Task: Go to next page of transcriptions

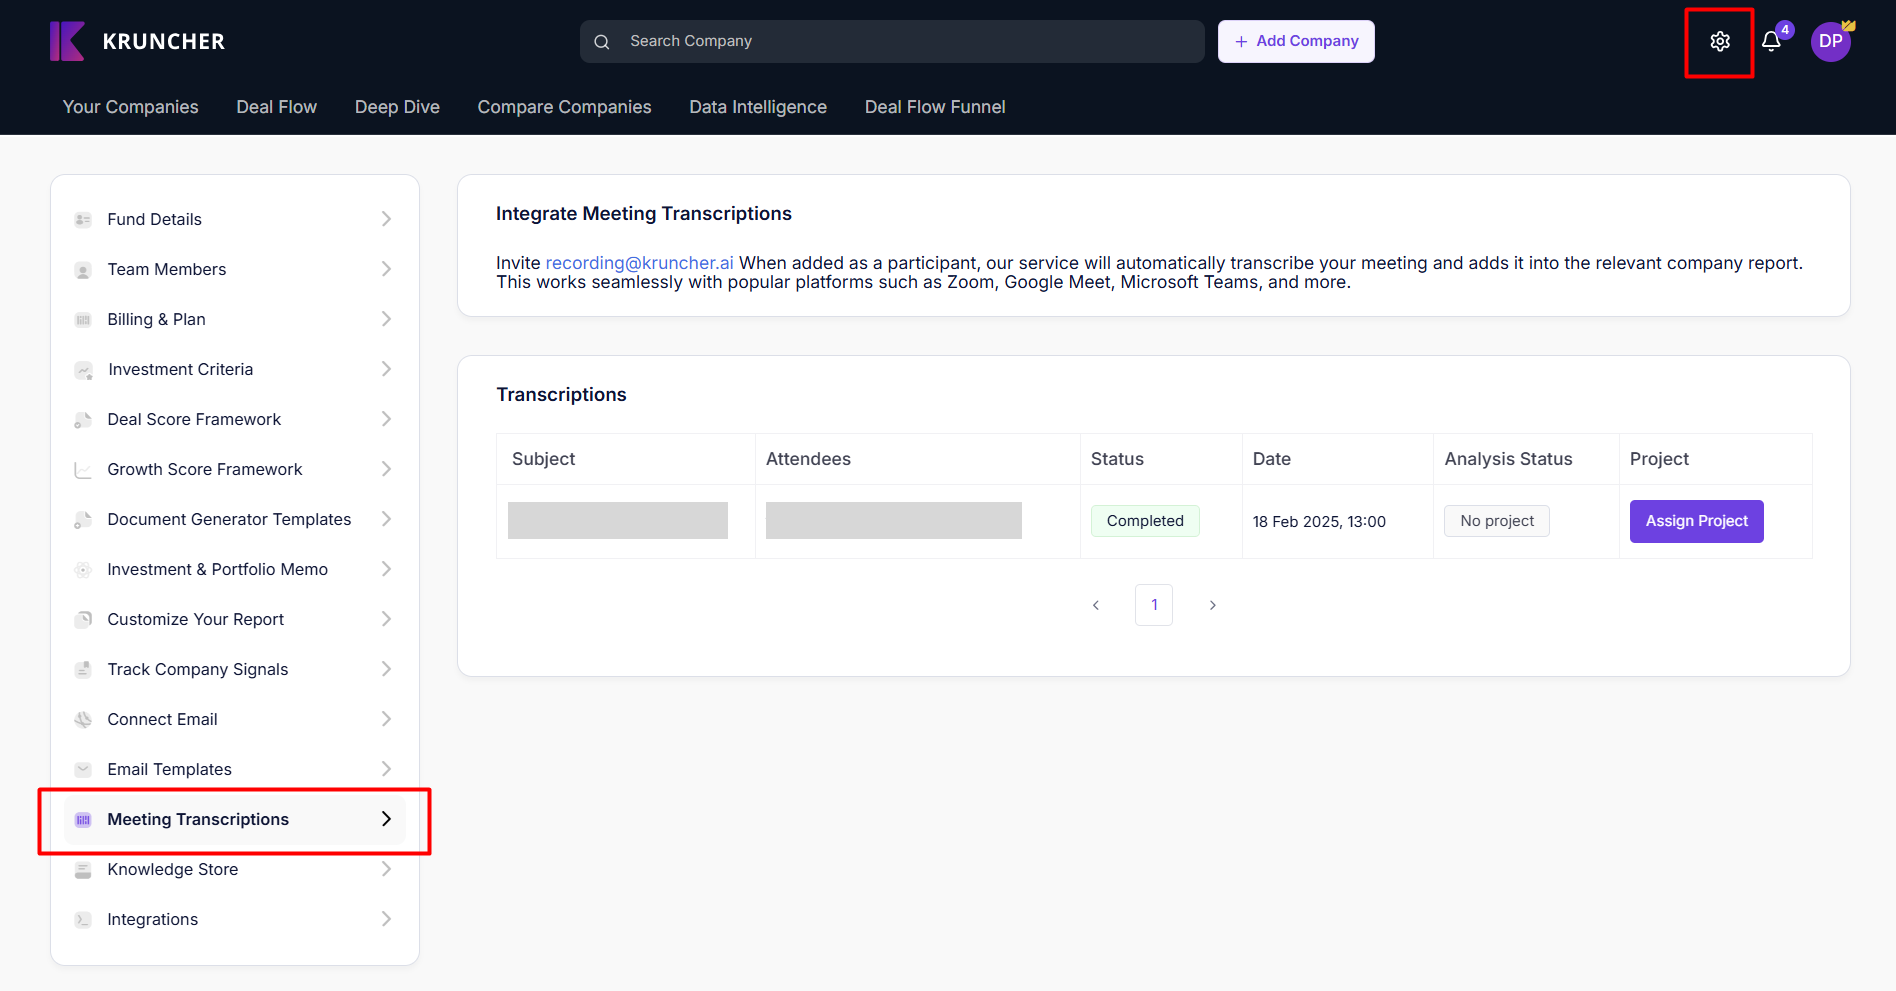Action: click(1212, 605)
